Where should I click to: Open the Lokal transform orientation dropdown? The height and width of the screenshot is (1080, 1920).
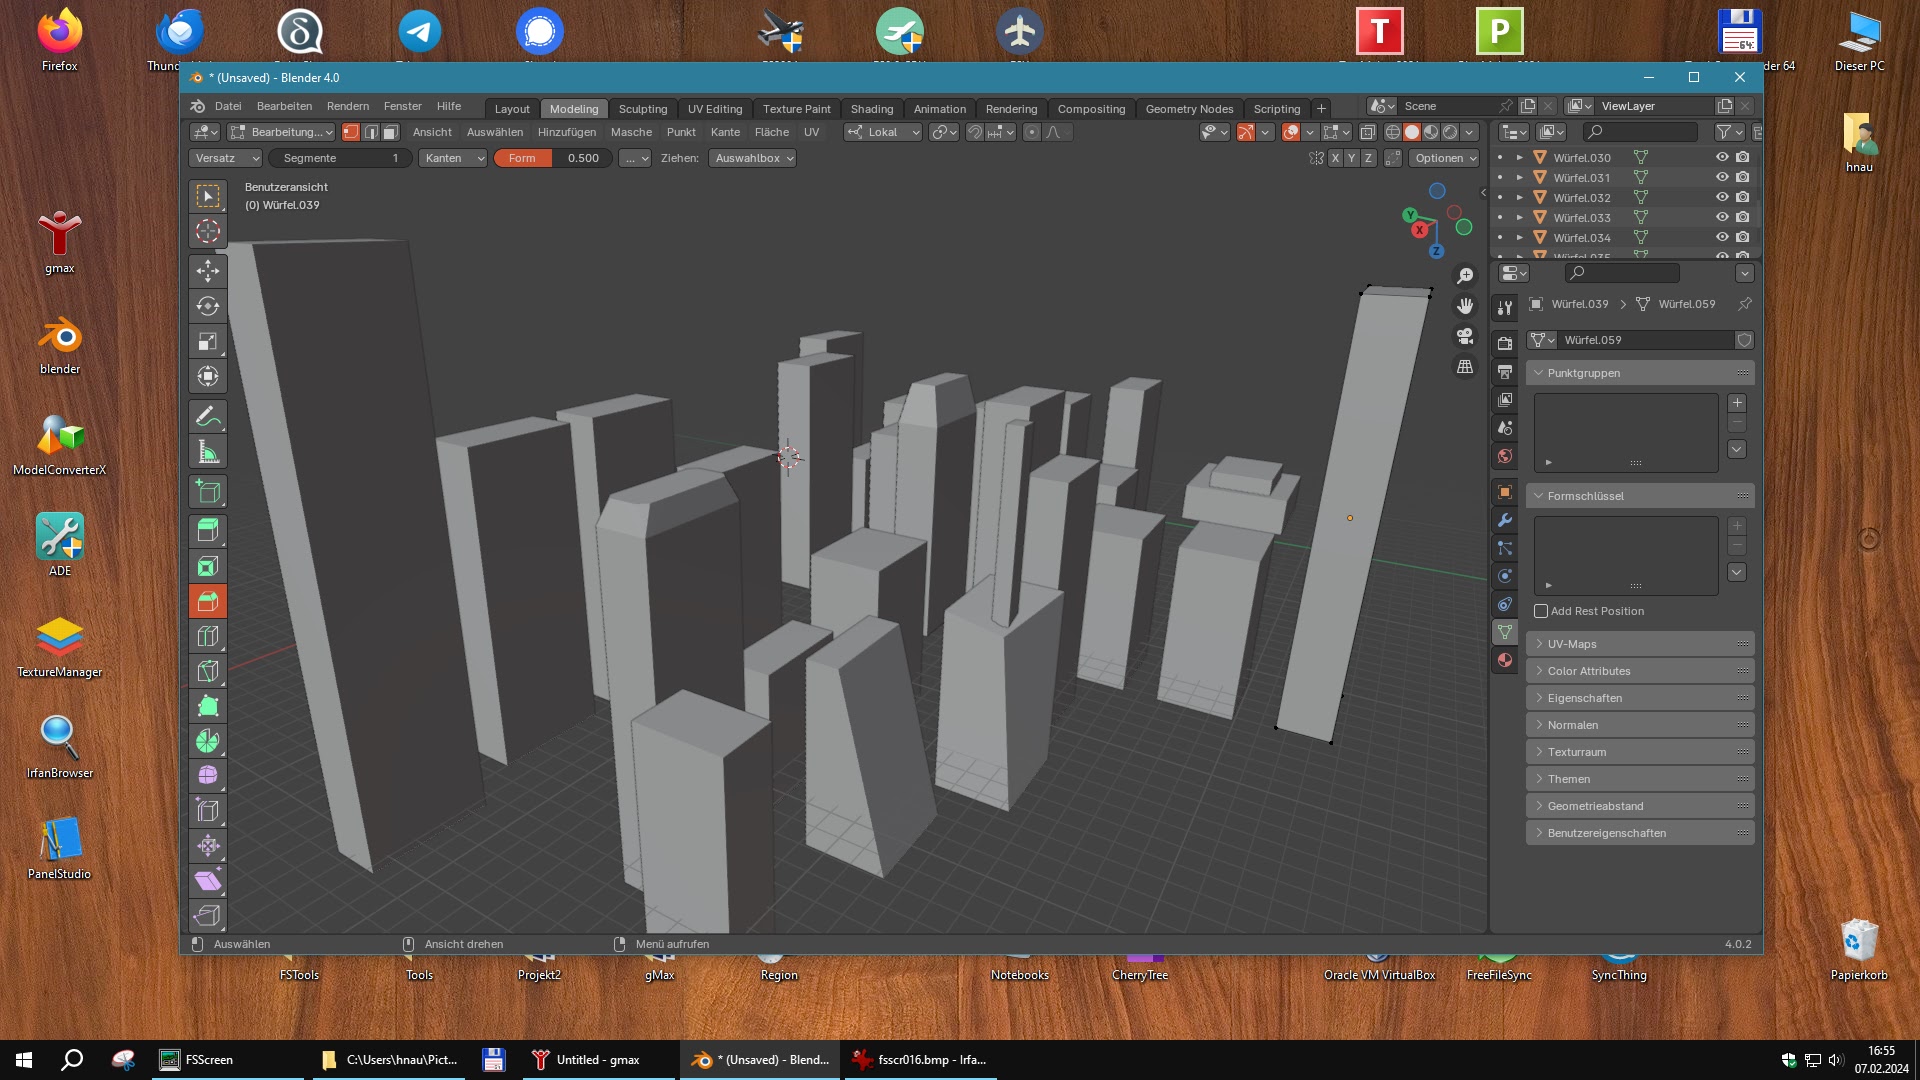click(x=883, y=132)
